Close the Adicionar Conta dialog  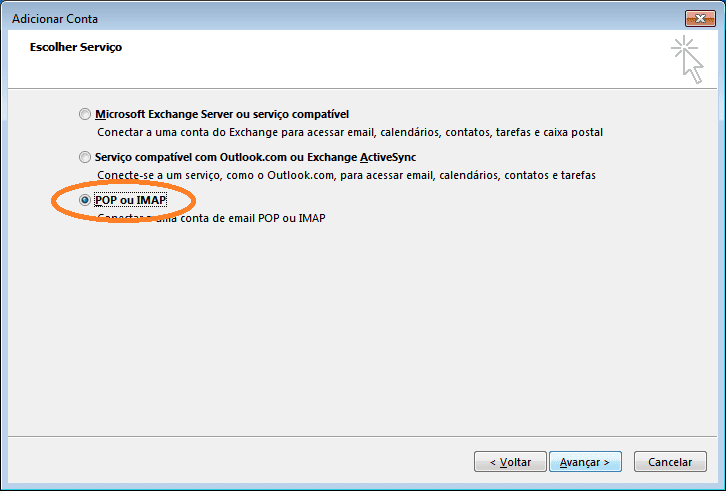tap(697, 19)
